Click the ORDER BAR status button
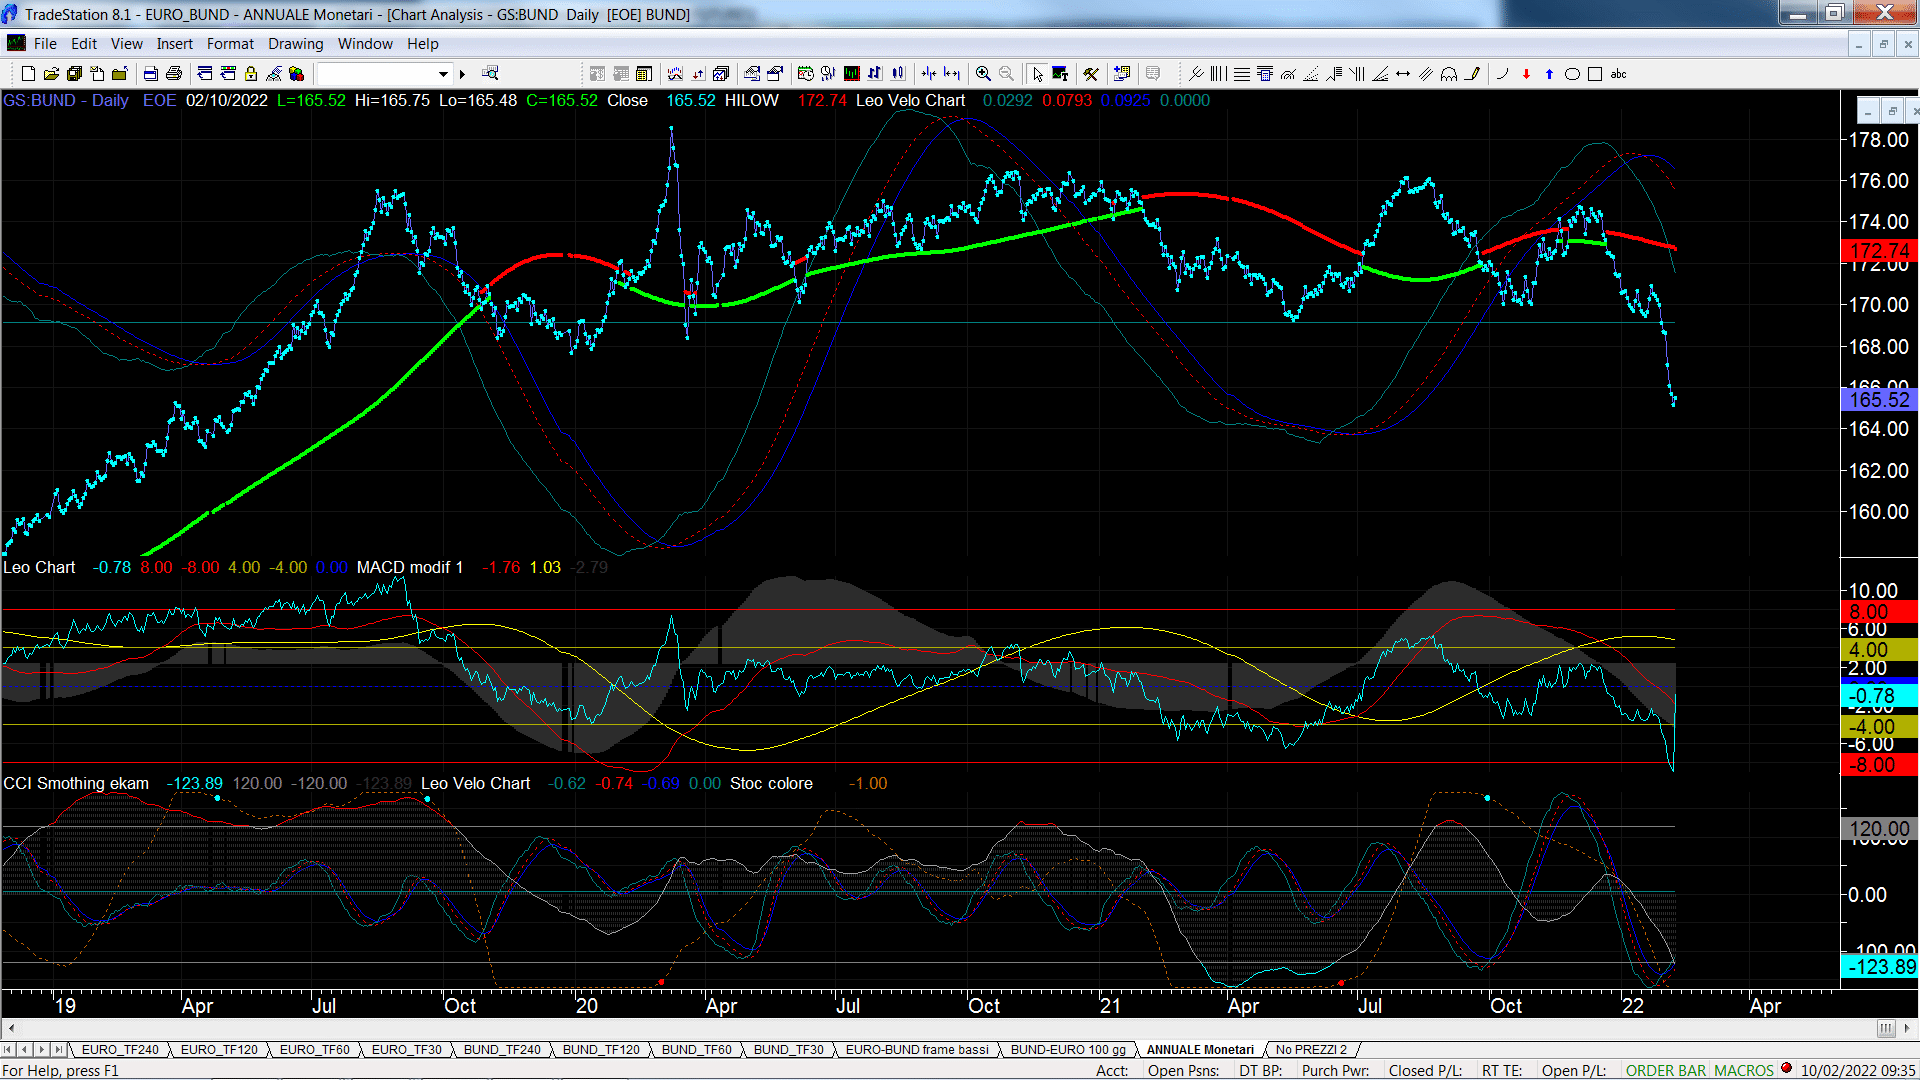Image resolution: width=1920 pixels, height=1080 pixels. coord(1666,1071)
